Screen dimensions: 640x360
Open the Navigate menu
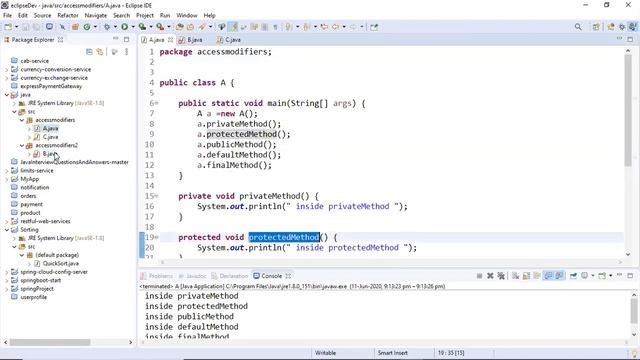[x=96, y=15]
